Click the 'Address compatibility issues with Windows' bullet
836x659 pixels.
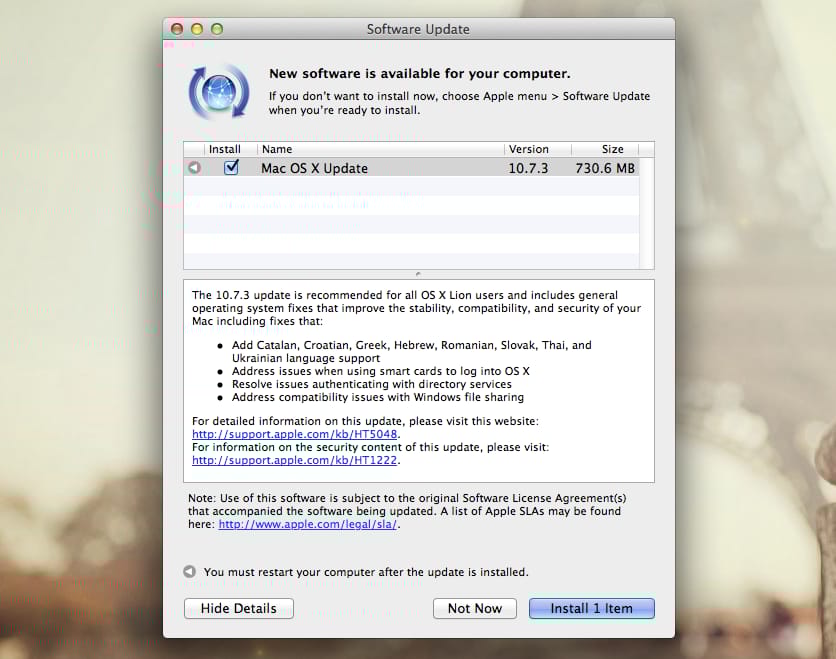pyautogui.click(x=377, y=397)
